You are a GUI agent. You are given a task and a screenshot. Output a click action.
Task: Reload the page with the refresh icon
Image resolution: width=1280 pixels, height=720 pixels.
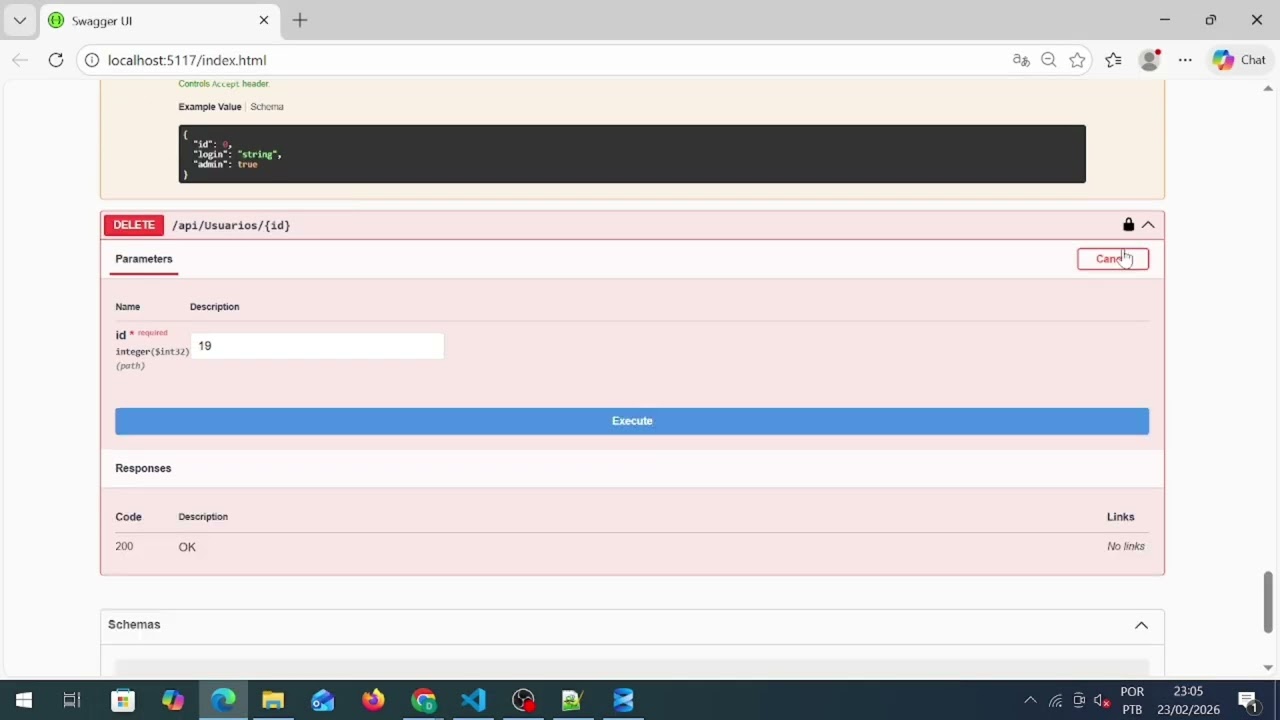56,60
